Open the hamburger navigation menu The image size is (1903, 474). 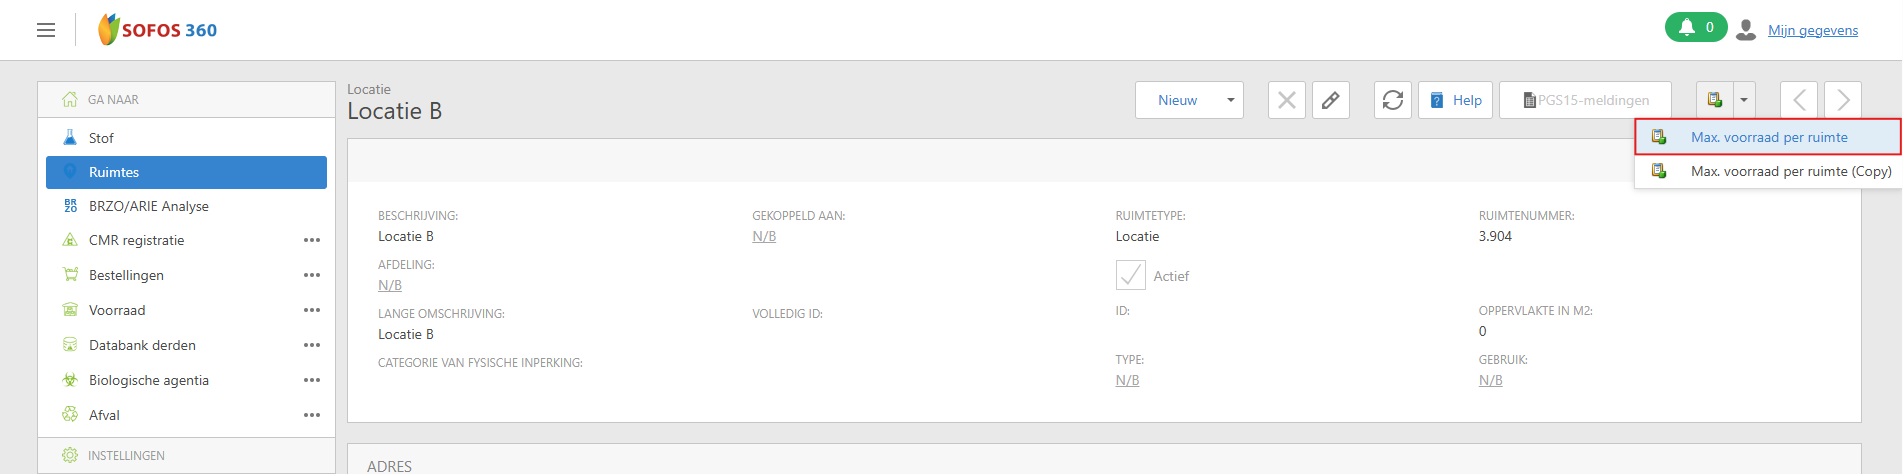click(46, 30)
